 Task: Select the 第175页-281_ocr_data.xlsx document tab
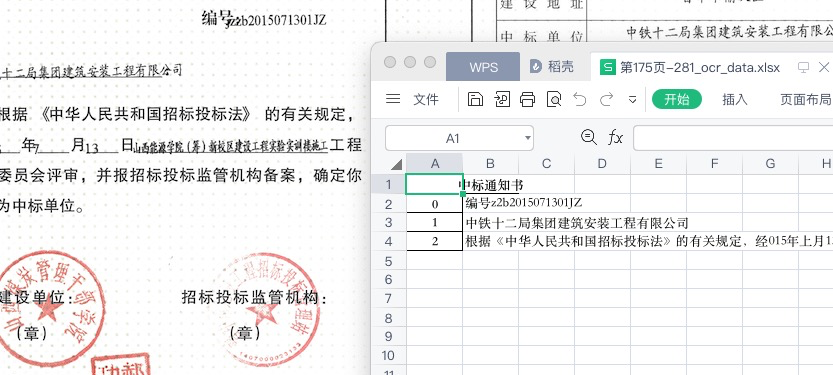tap(700, 67)
